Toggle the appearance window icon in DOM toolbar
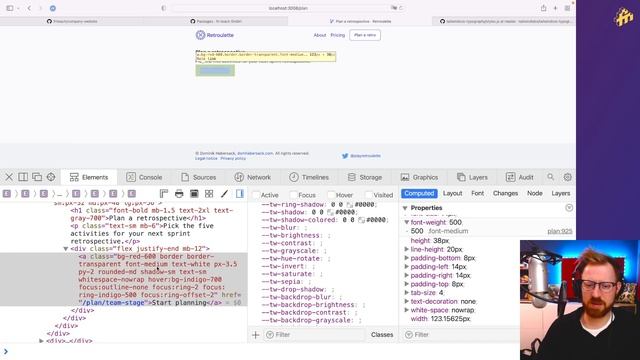 (194, 193)
